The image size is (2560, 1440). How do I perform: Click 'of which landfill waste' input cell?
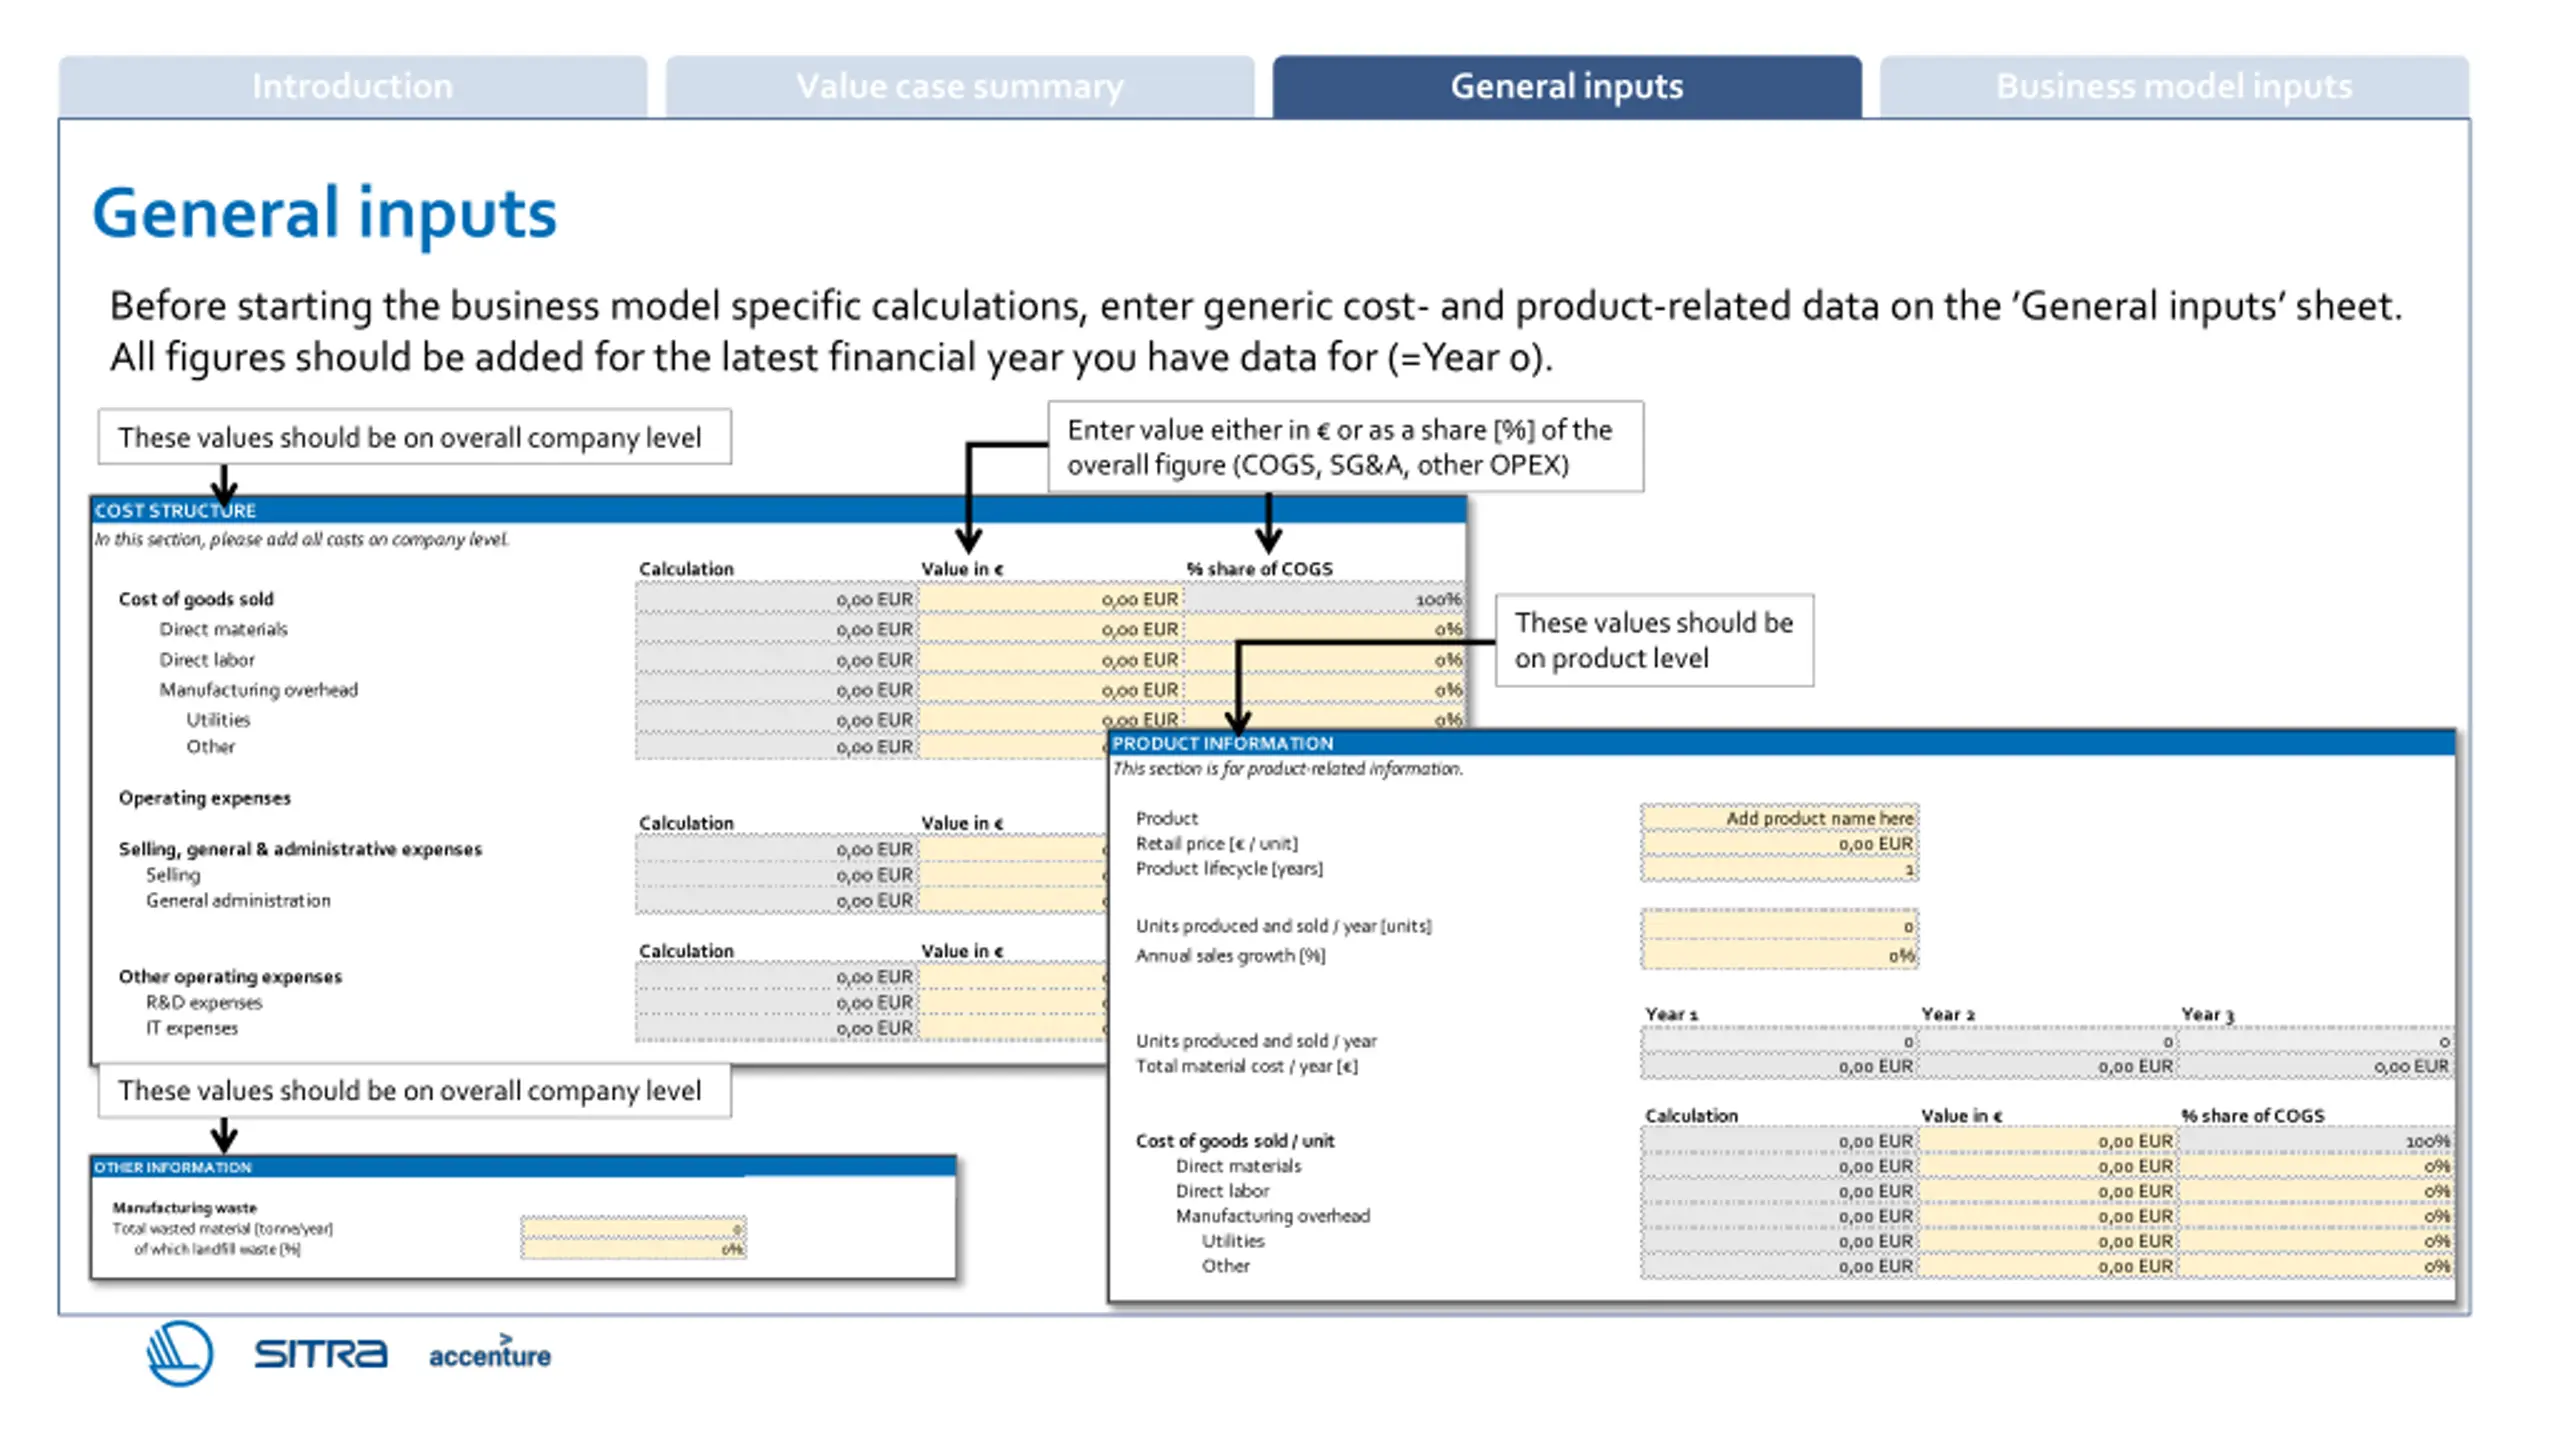pyautogui.click(x=634, y=1249)
